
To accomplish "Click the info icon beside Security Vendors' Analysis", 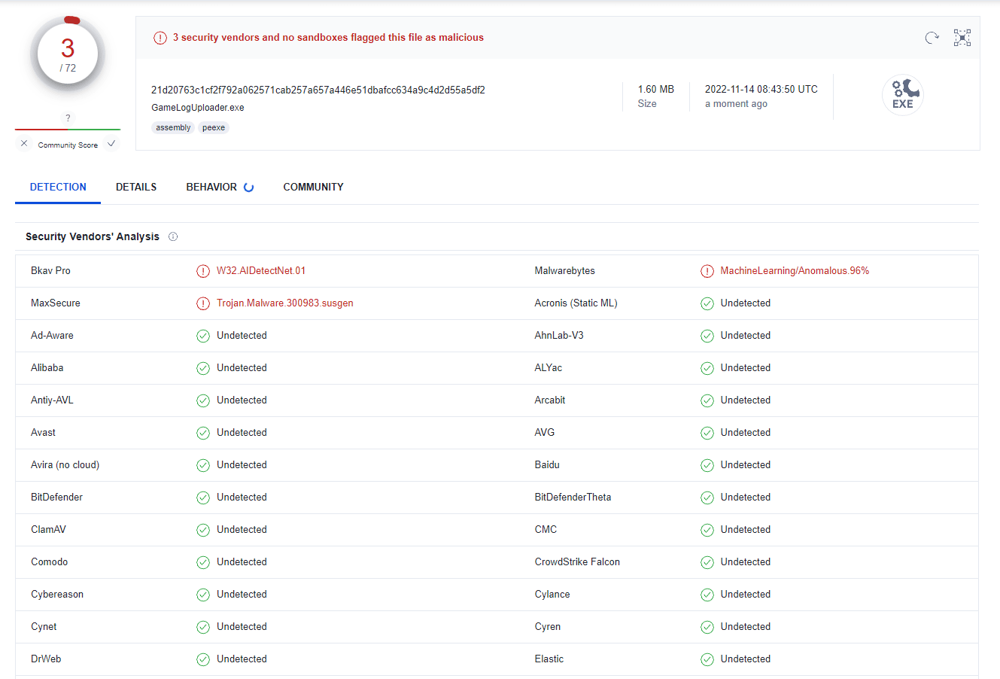I will click(173, 237).
